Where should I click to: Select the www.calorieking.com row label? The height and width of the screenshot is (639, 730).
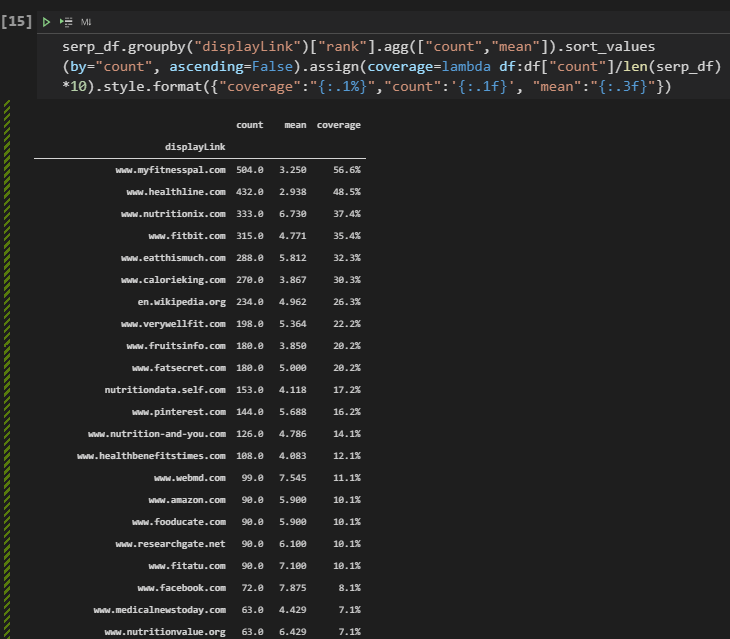click(173, 280)
